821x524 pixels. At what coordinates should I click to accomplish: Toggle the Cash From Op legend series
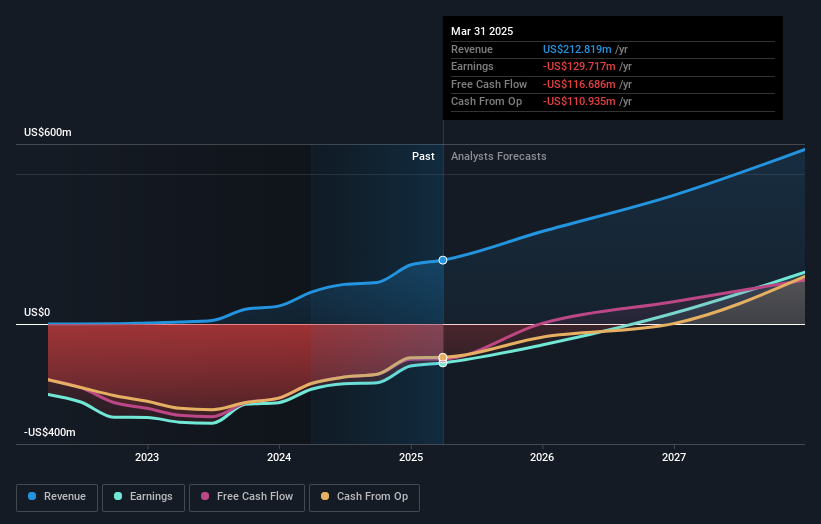click(364, 497)
